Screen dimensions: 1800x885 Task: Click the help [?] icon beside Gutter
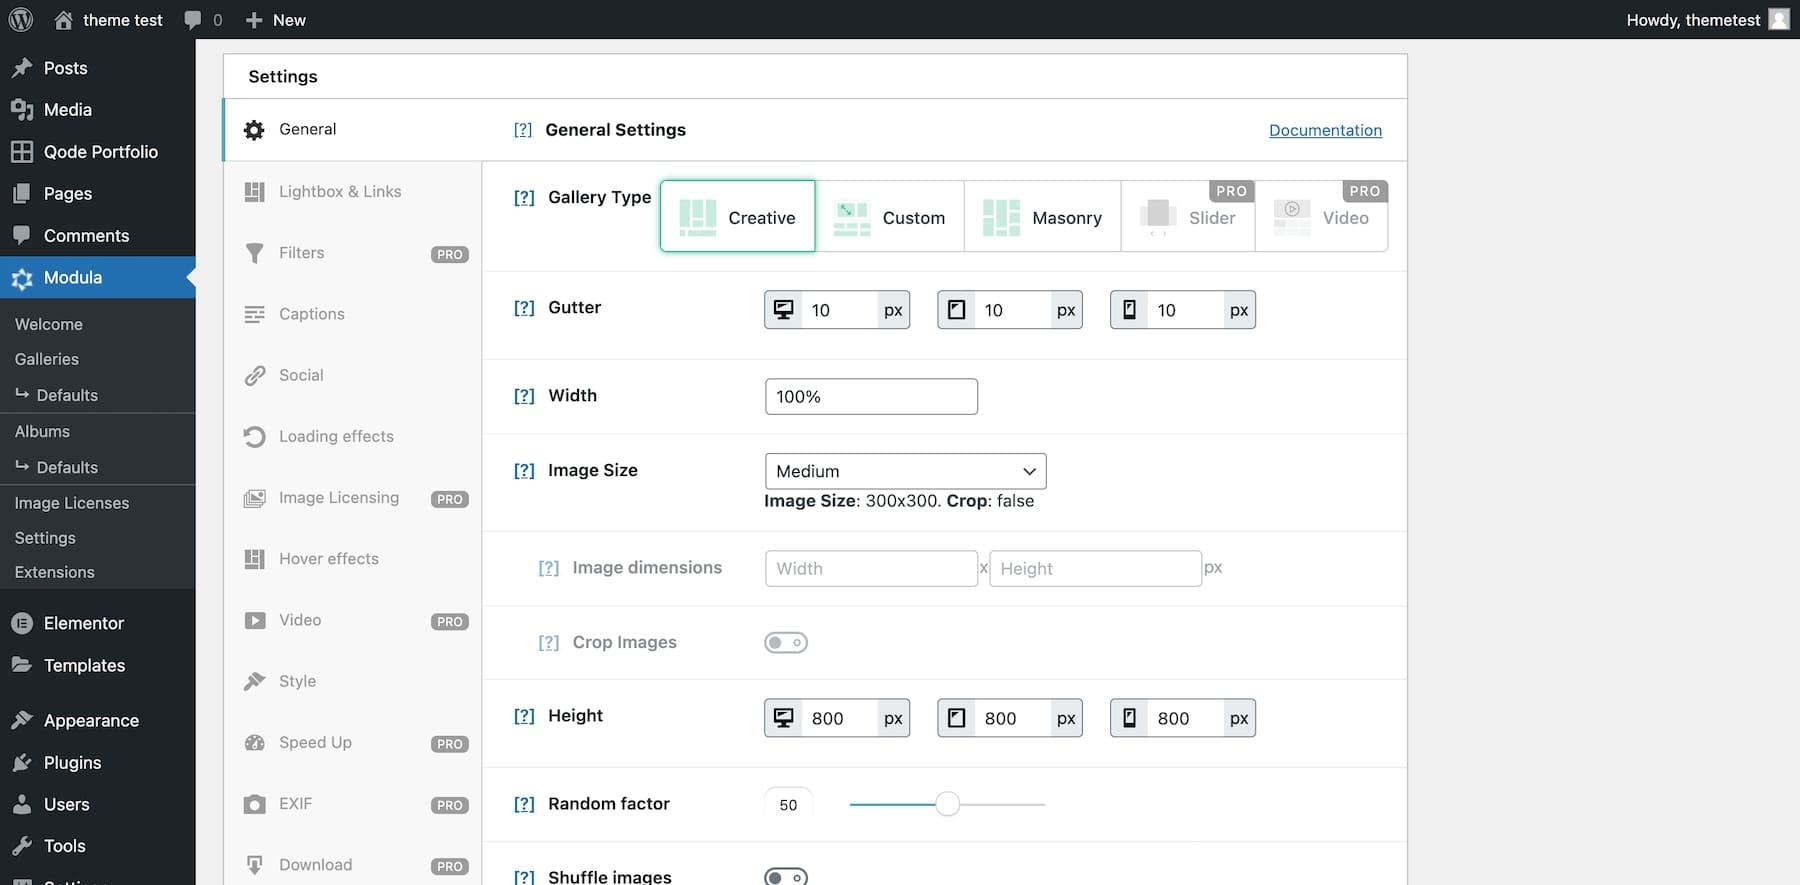(524, 308)
